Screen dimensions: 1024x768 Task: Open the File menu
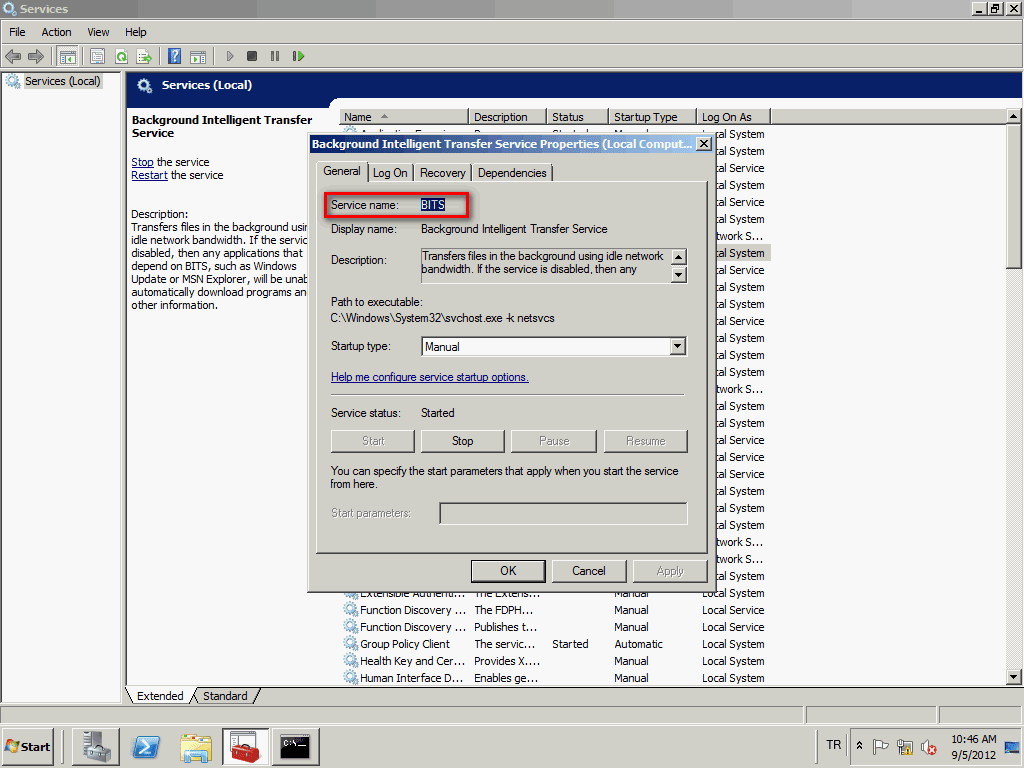pyautogui.click(x=17, y=32)
